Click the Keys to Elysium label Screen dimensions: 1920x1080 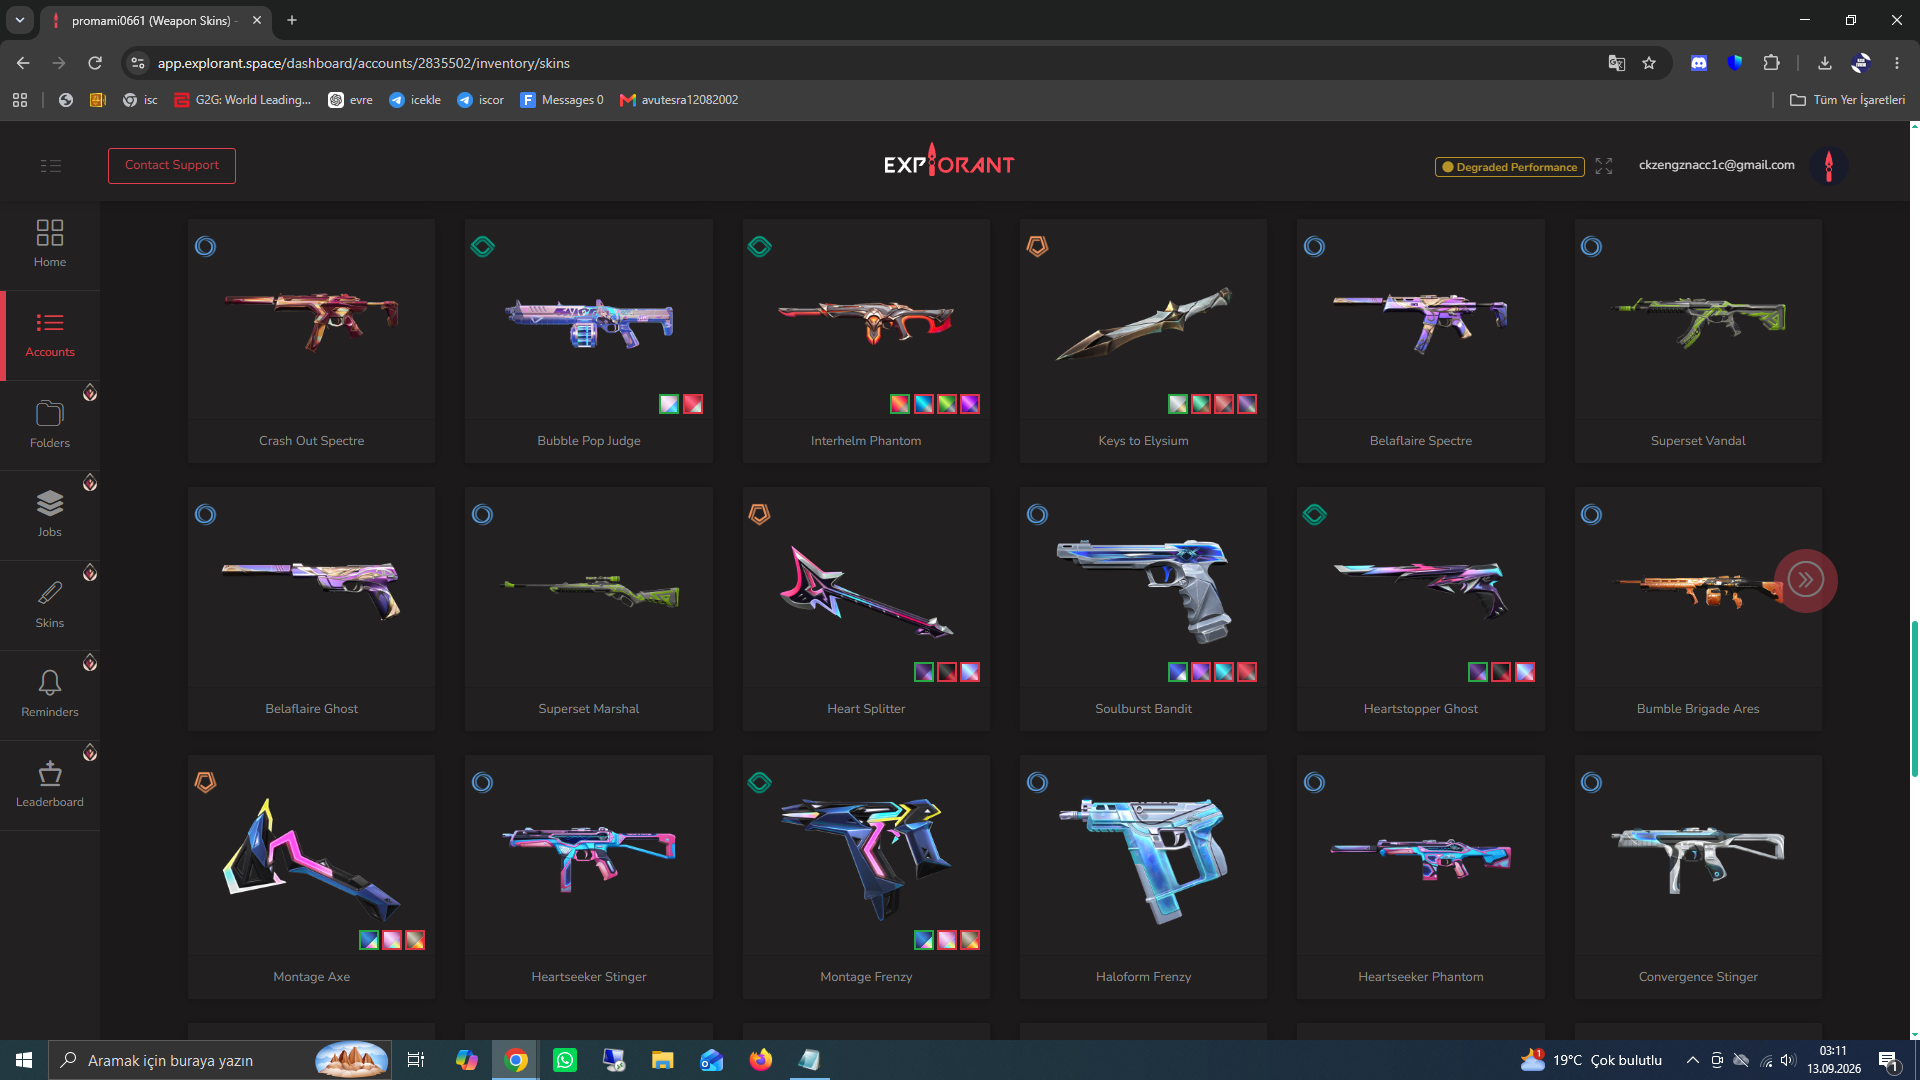[1143, 441]
